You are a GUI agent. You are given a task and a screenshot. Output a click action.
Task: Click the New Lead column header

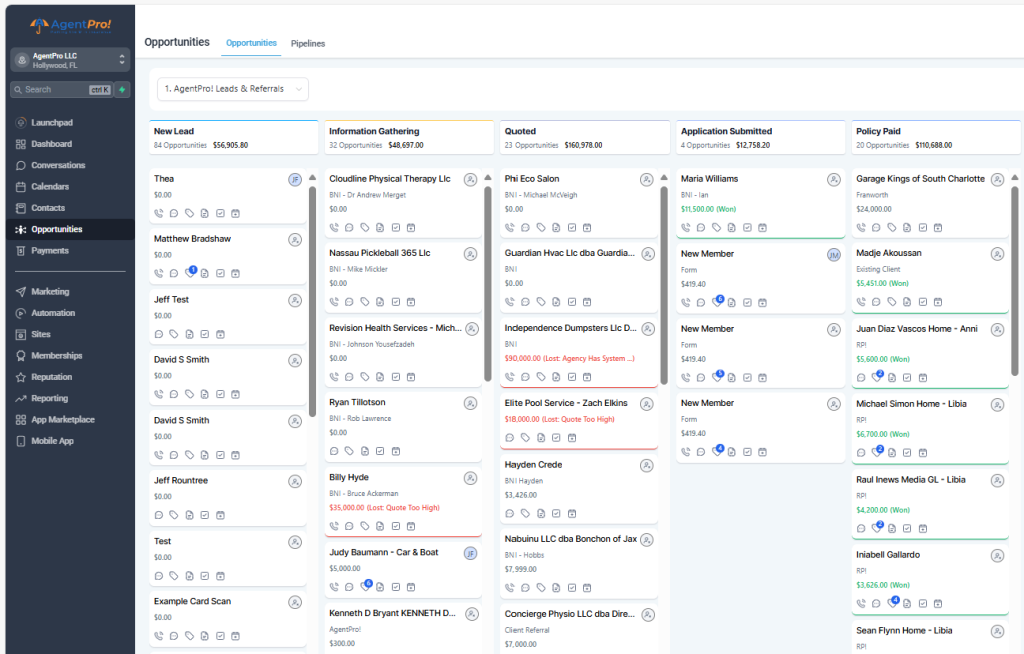click(x=233, y=137)
